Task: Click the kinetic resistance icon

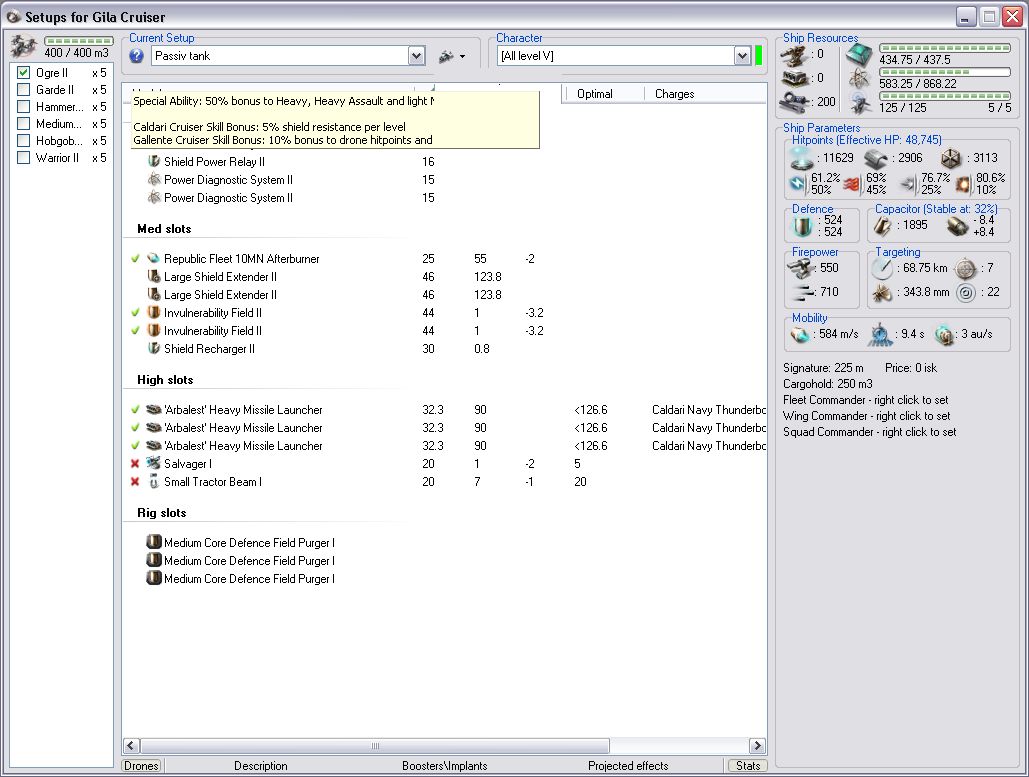Action: [x=908, y=184]
